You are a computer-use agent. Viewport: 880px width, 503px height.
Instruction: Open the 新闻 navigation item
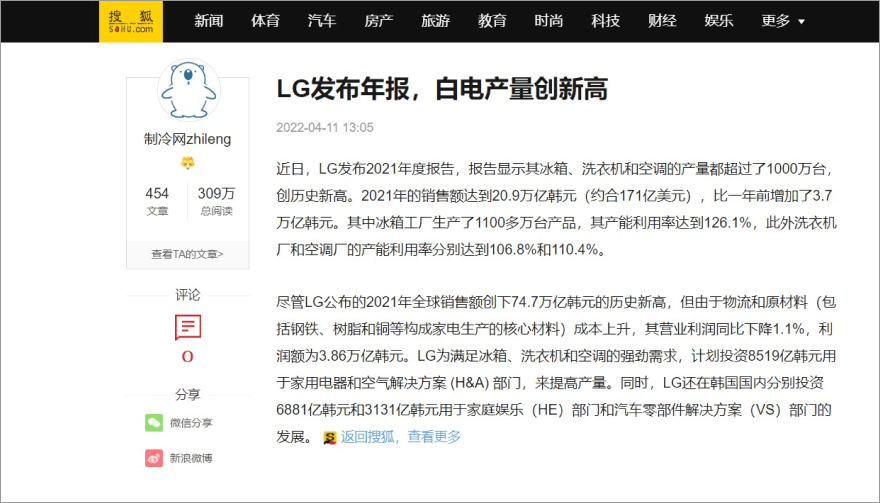209,21
